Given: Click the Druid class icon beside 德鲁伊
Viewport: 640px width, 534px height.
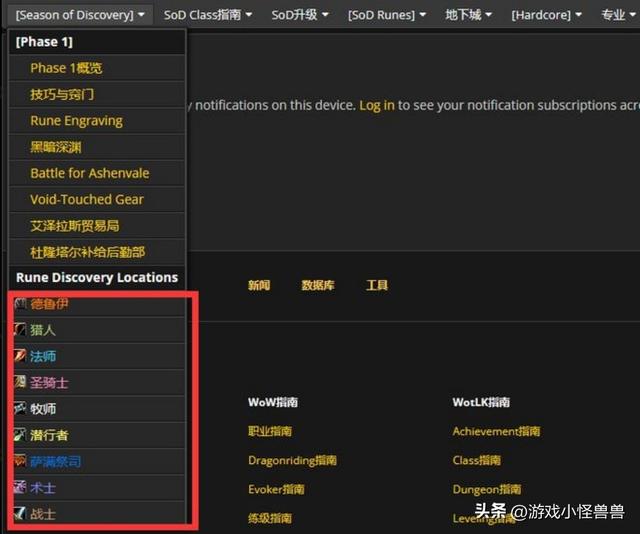Looking at the screenshot, I should coord(20,304).
